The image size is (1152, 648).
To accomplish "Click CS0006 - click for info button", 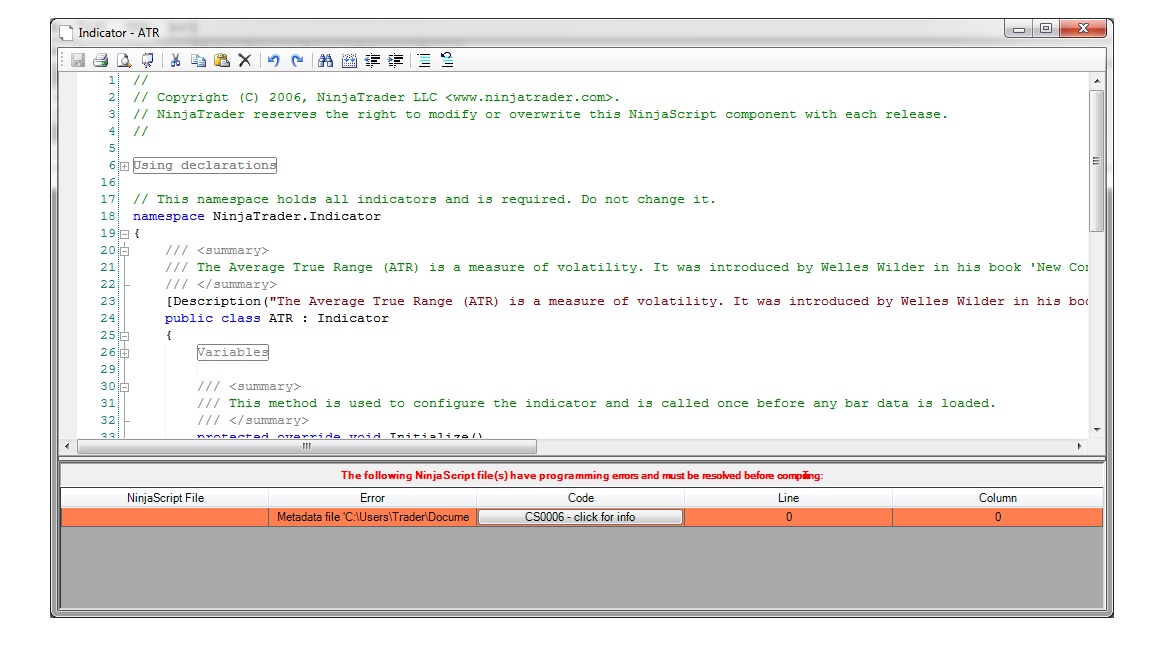I will [x=580, y=517].
